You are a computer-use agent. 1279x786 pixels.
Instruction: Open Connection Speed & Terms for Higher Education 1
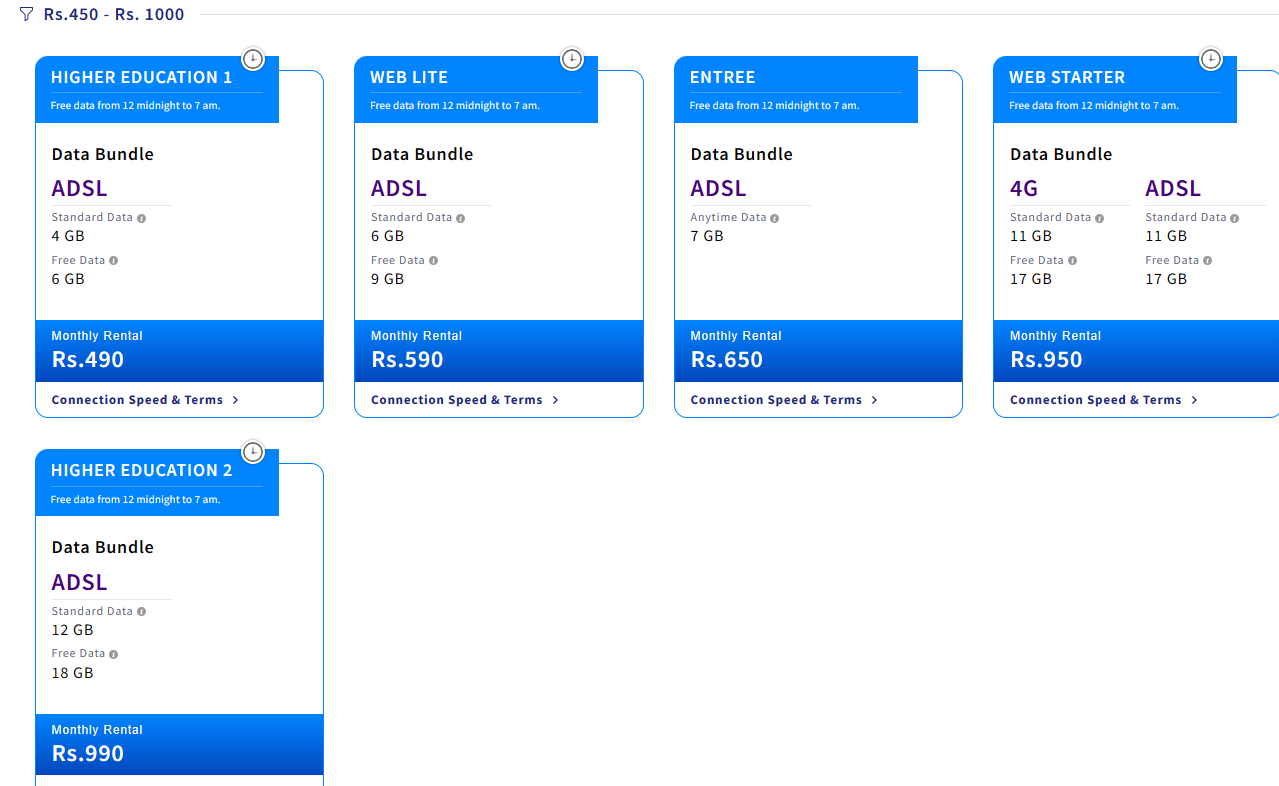pos(145,400)
